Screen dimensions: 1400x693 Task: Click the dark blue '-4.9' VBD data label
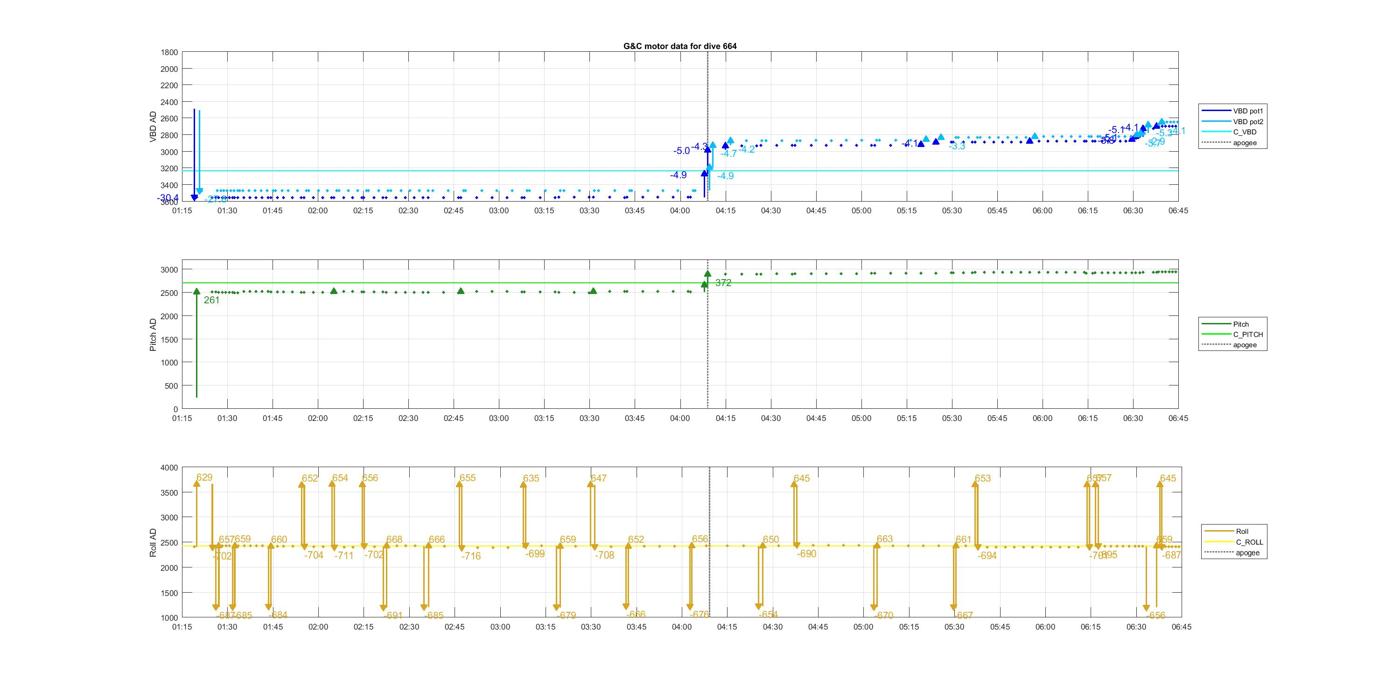click(678, 175)
